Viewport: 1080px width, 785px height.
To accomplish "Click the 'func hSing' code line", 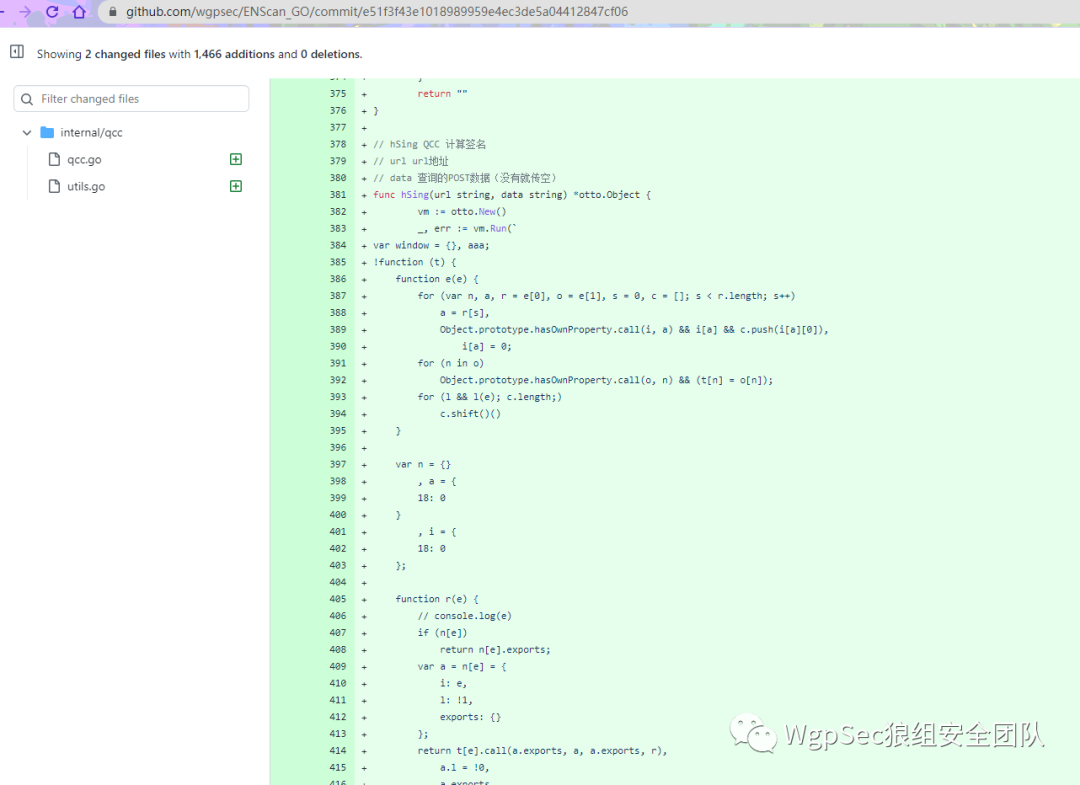I will [x=511, y=195].
